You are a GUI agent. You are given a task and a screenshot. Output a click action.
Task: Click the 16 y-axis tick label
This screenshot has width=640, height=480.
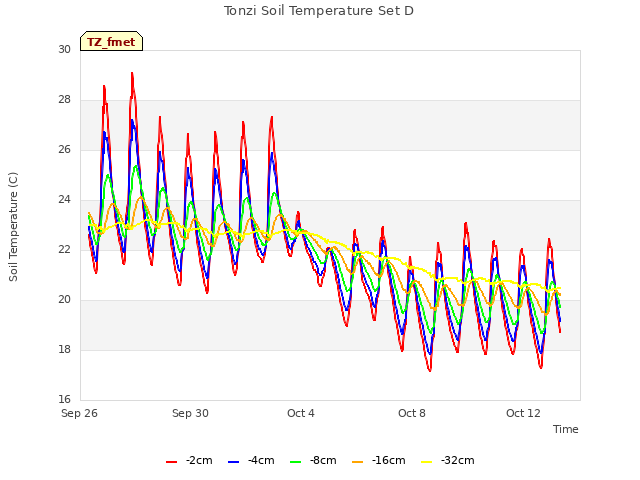(x=64, y=400)
